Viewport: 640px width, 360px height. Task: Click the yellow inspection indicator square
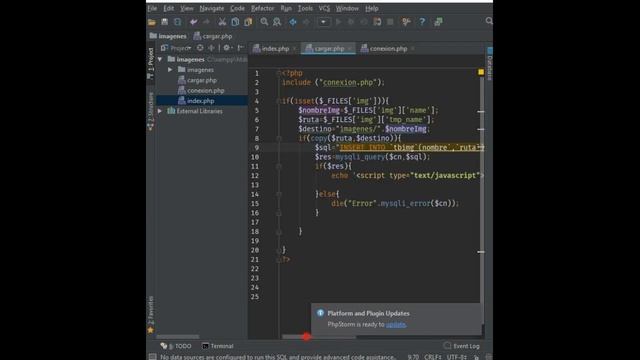481,72
